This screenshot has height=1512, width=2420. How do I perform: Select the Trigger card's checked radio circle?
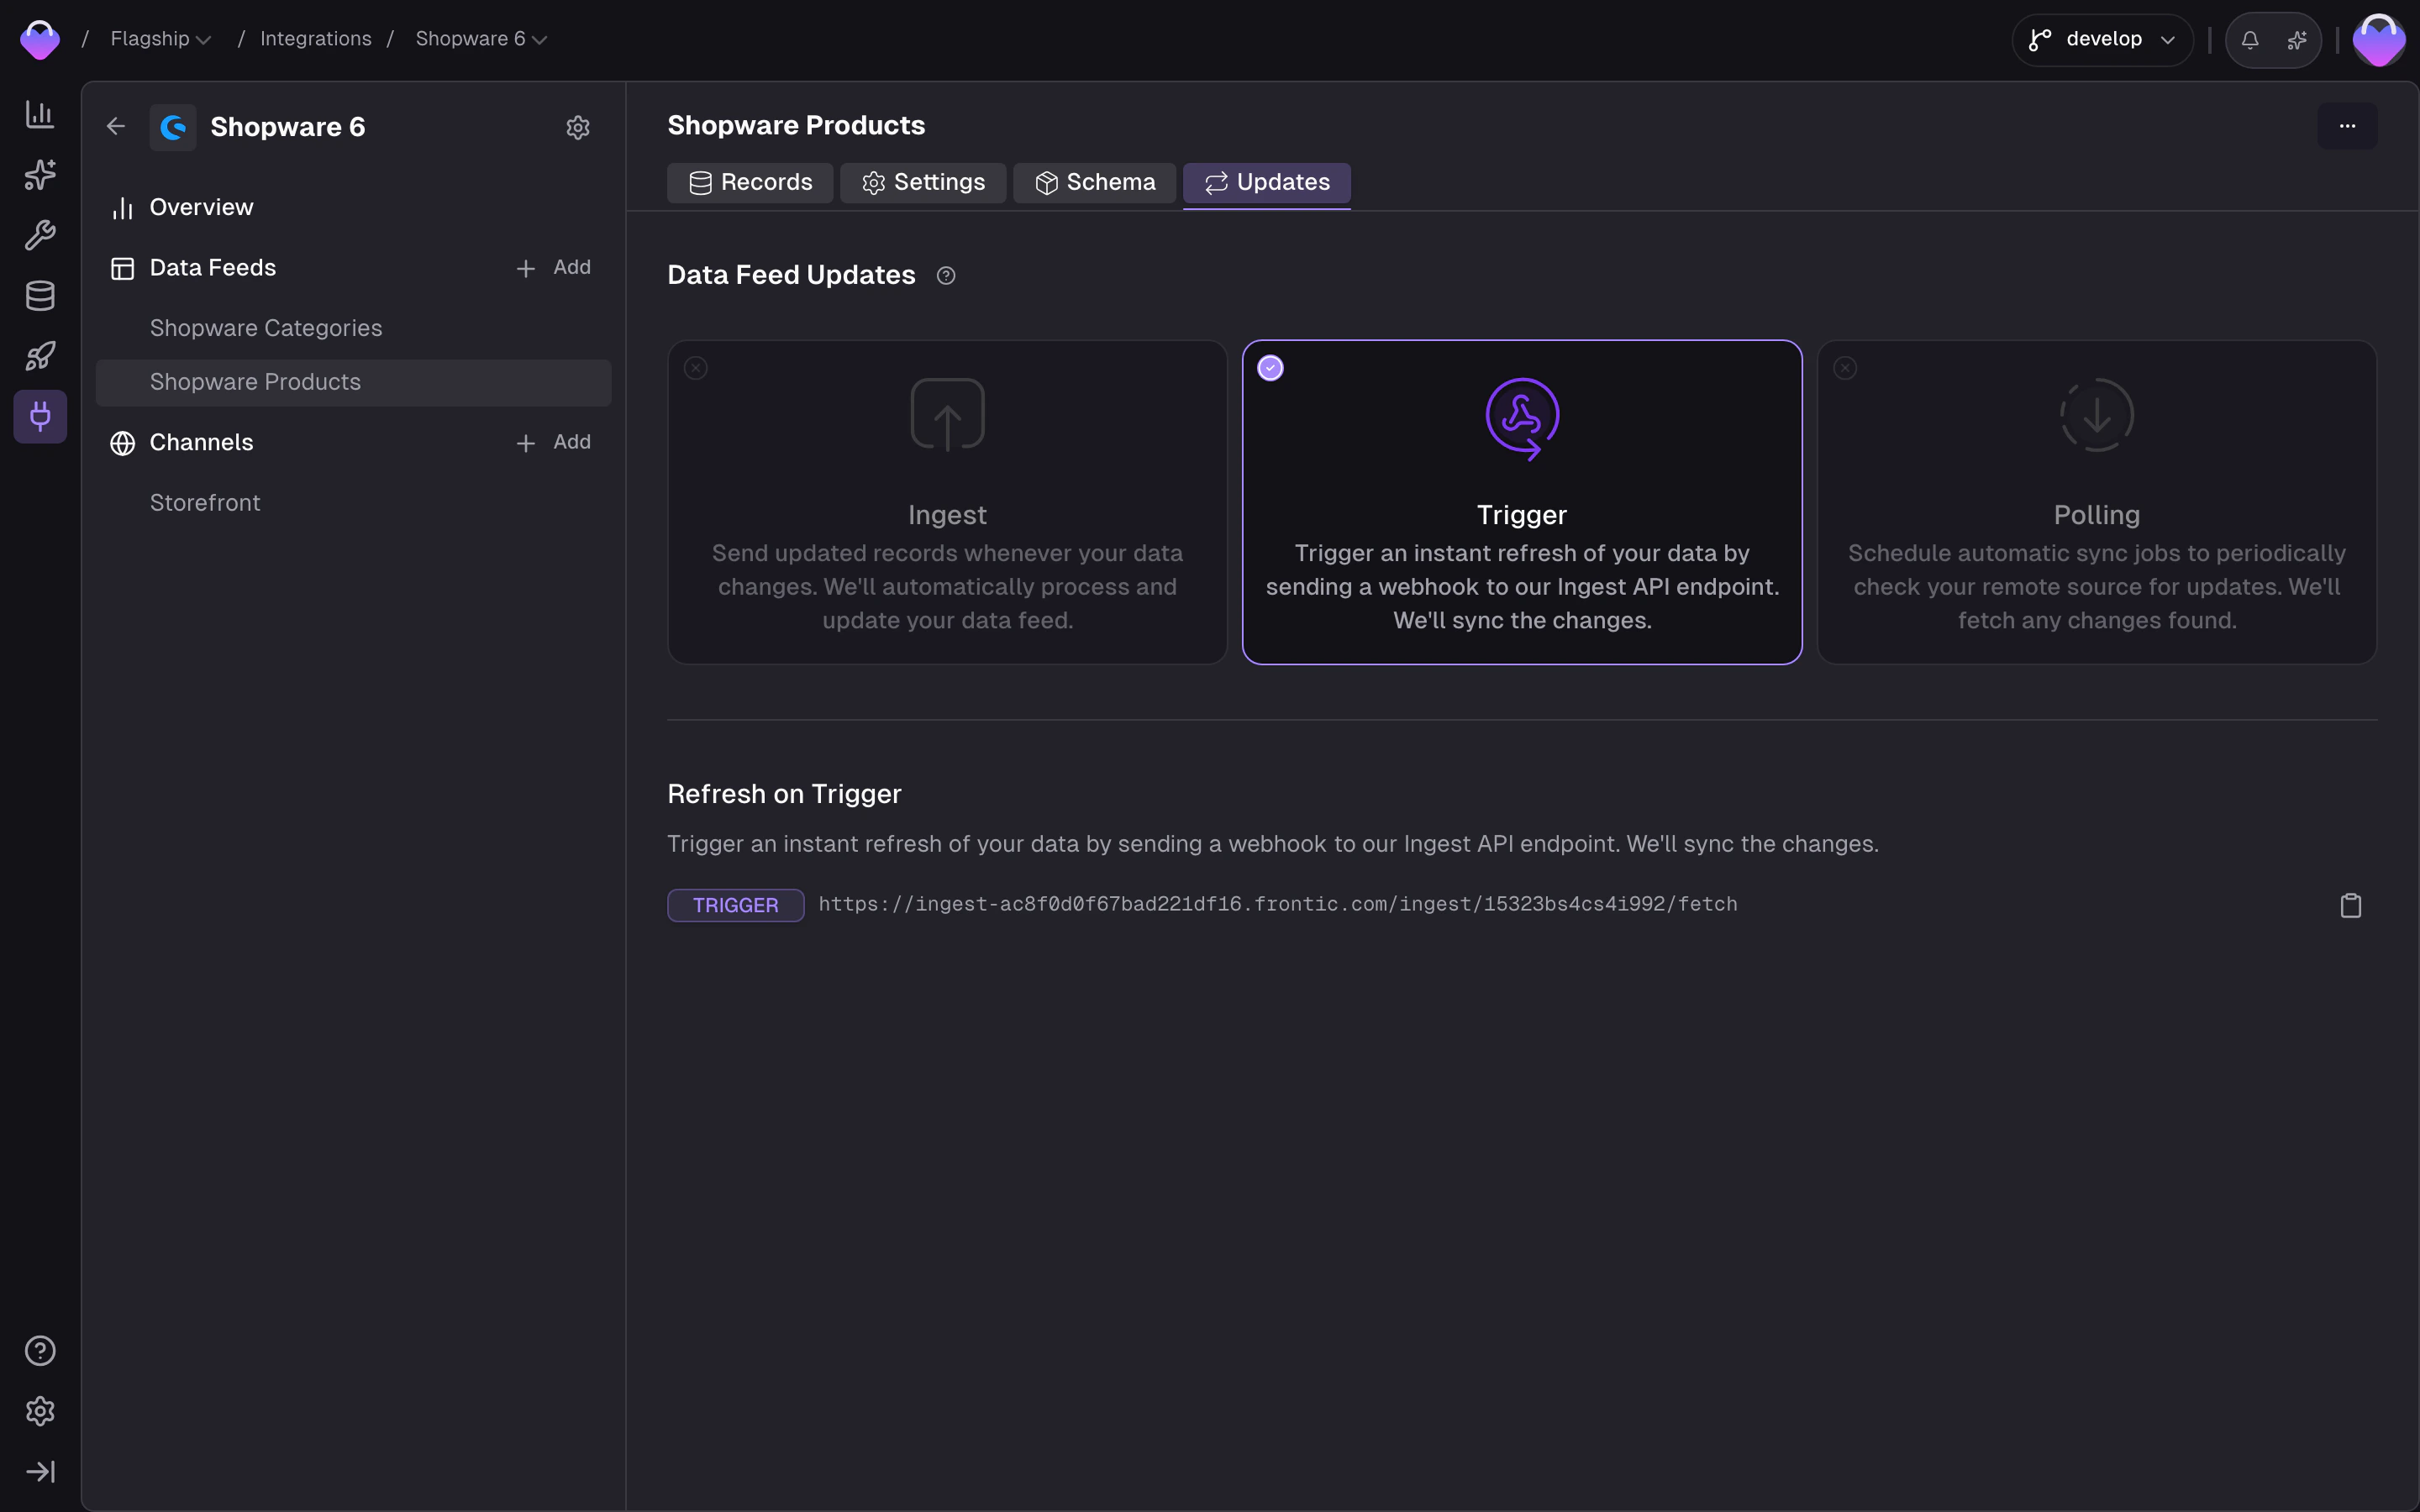click(x=1270, y=368)
